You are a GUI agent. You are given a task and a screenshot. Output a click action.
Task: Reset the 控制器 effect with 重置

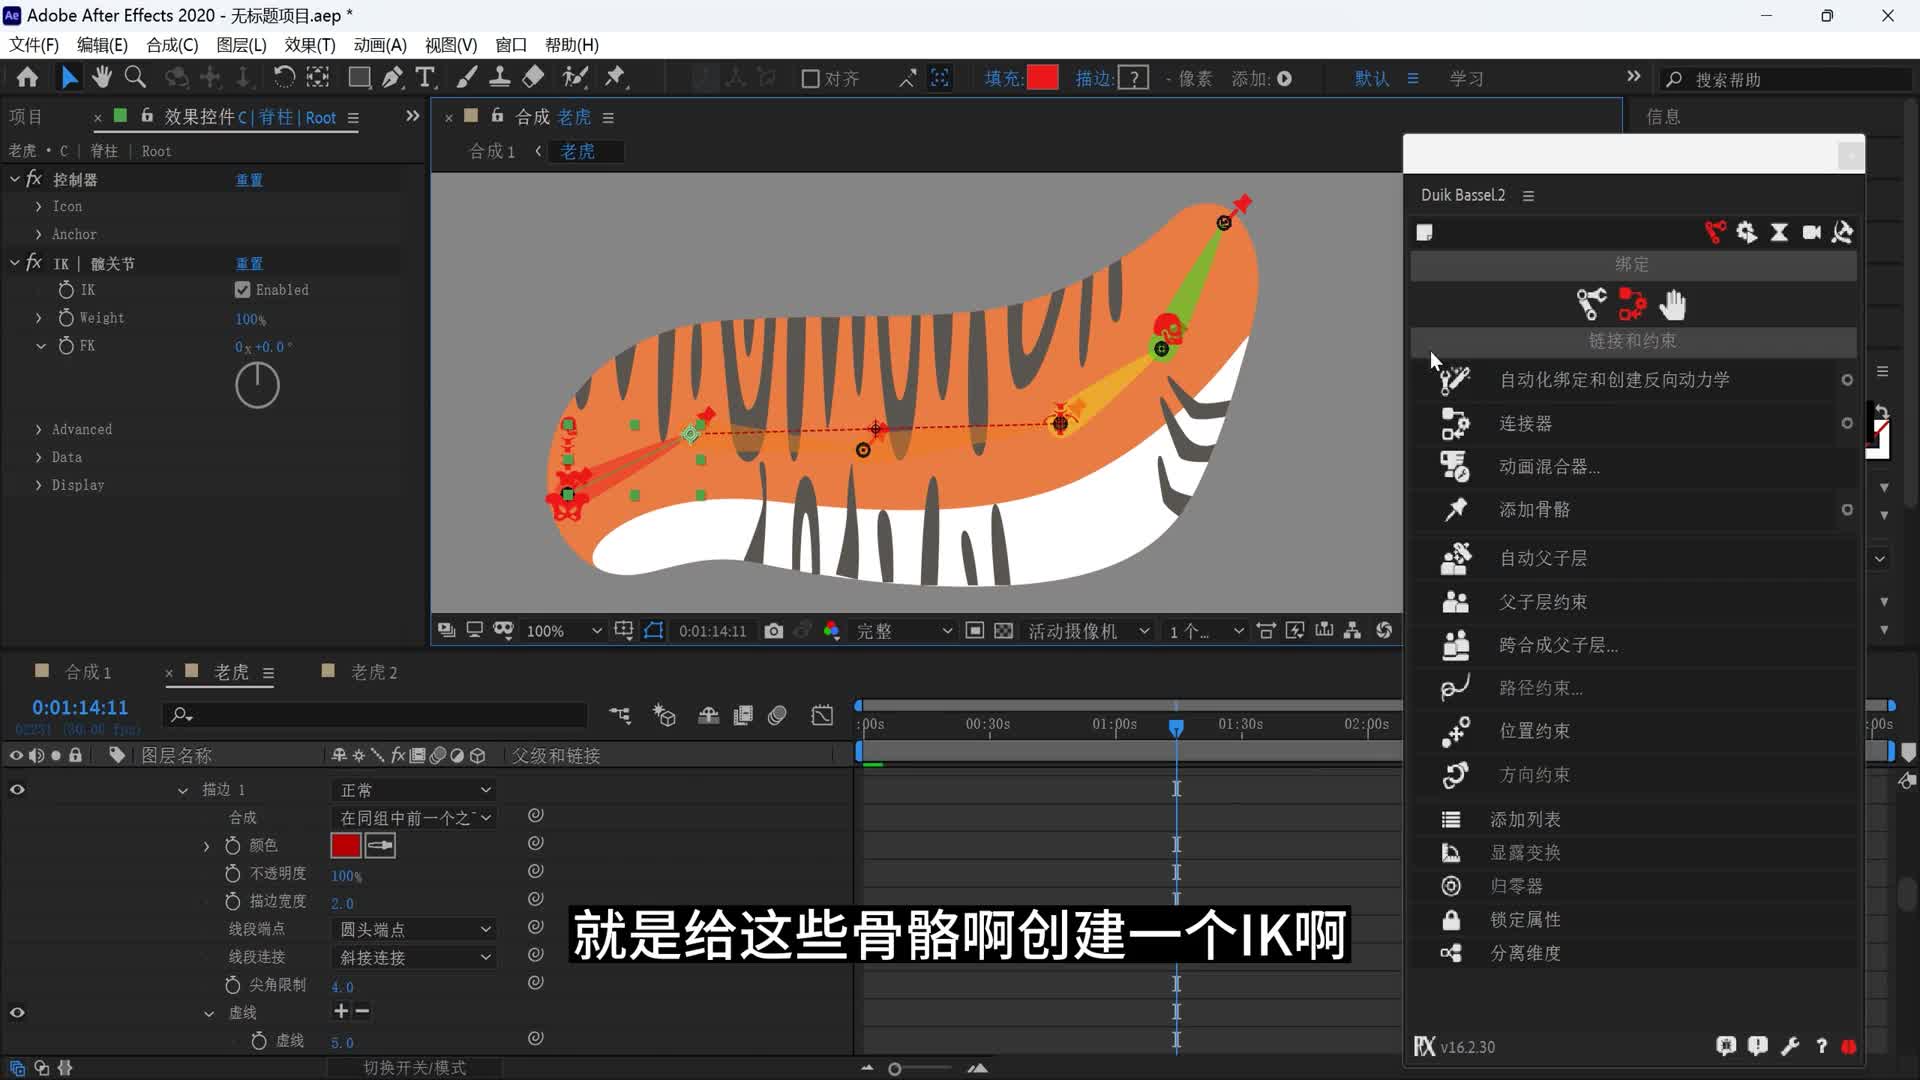click(x=249, y=180)
